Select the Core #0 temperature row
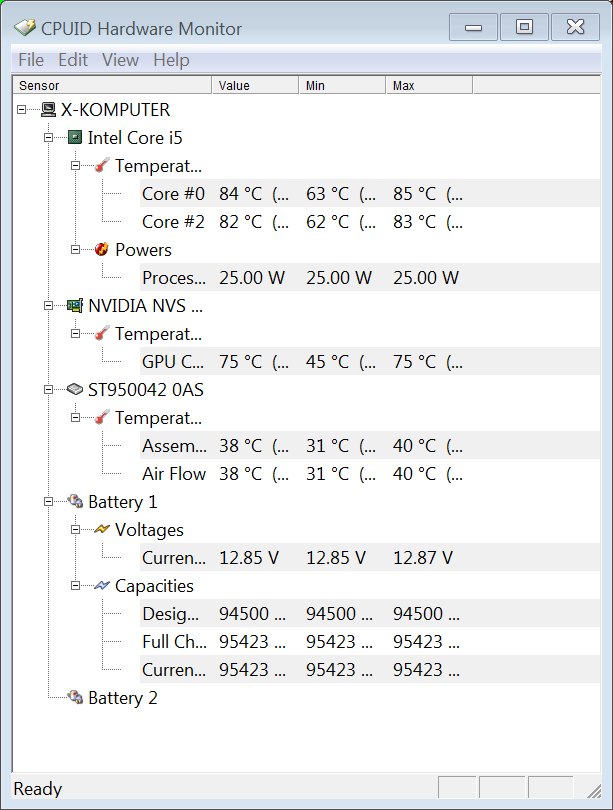 click(x=370, y=194)
